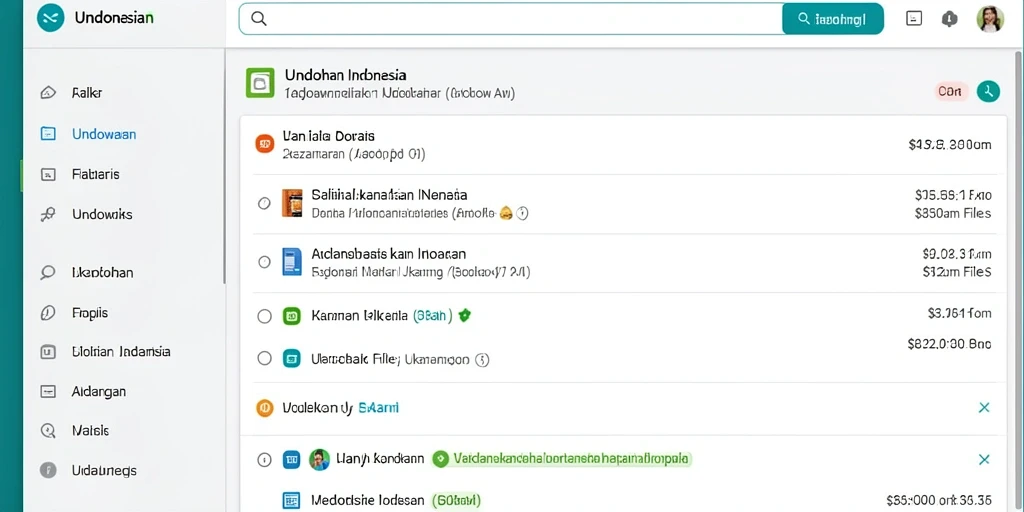Click the orange Uan iala Dorais icon
The height and width of the screenshot is (512, 1024).
coord(264,144)
